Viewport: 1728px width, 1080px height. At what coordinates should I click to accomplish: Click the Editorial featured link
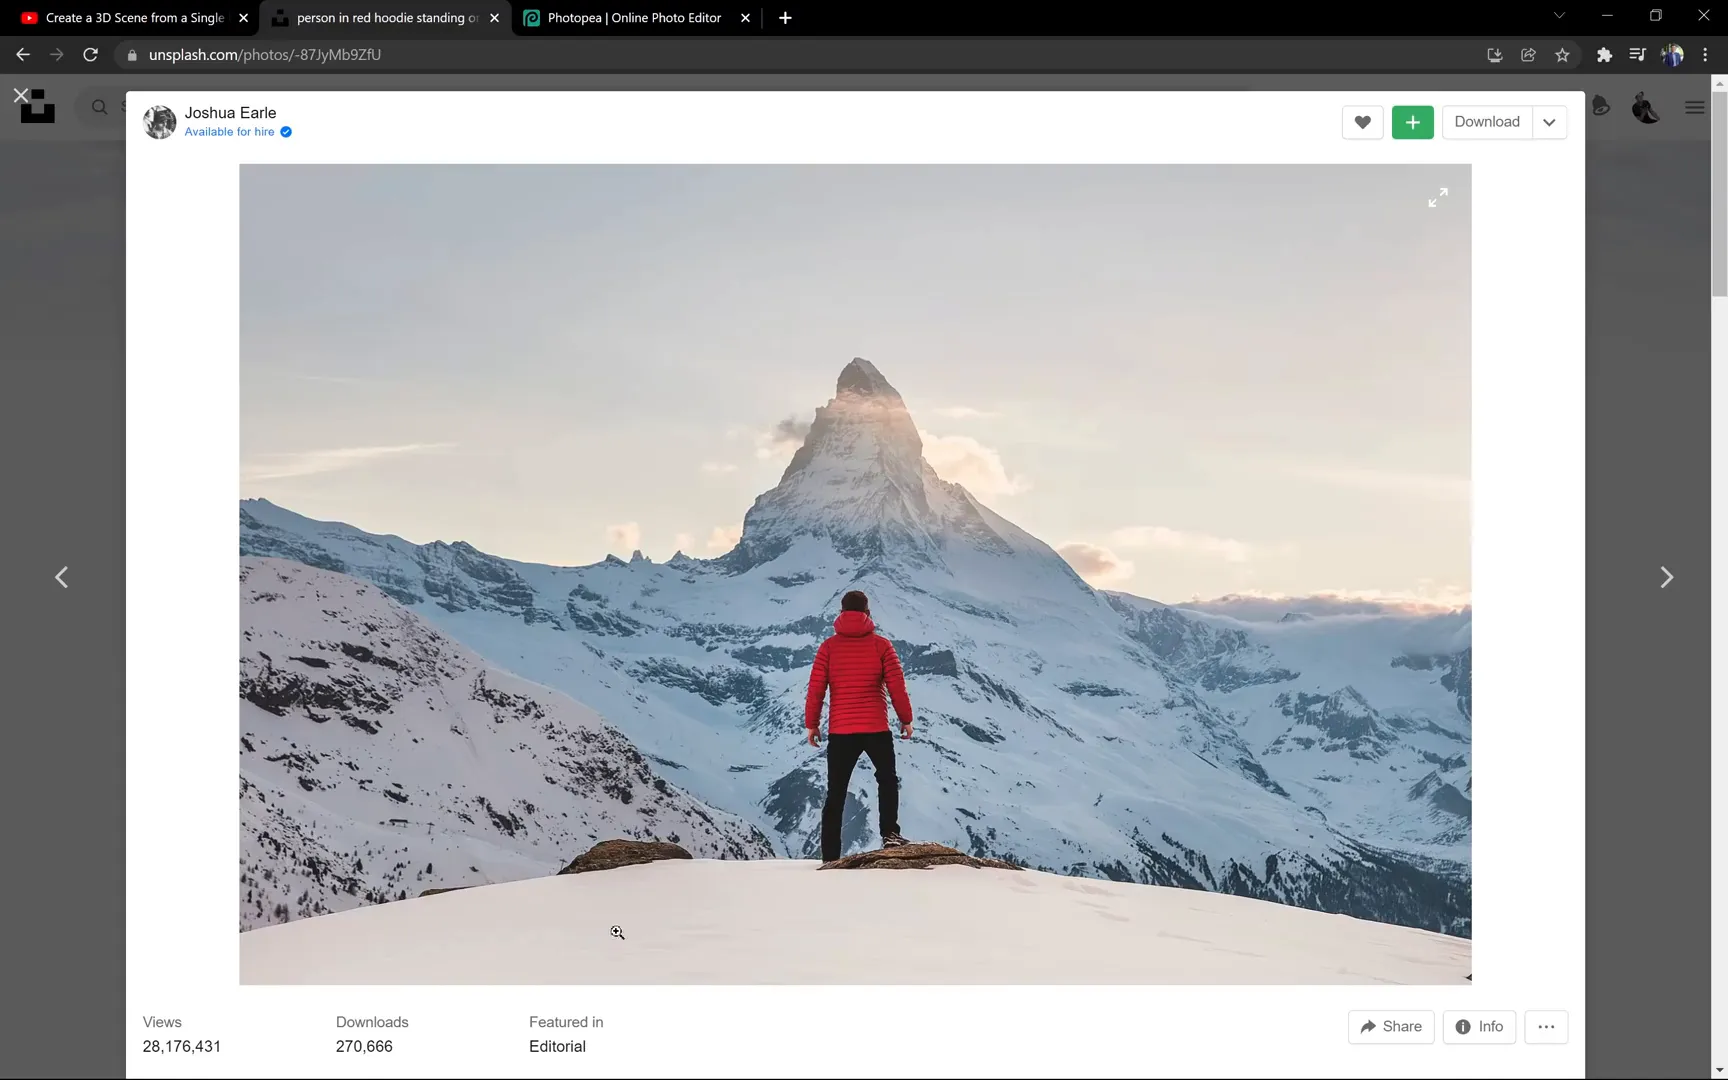pos(557,1046)
